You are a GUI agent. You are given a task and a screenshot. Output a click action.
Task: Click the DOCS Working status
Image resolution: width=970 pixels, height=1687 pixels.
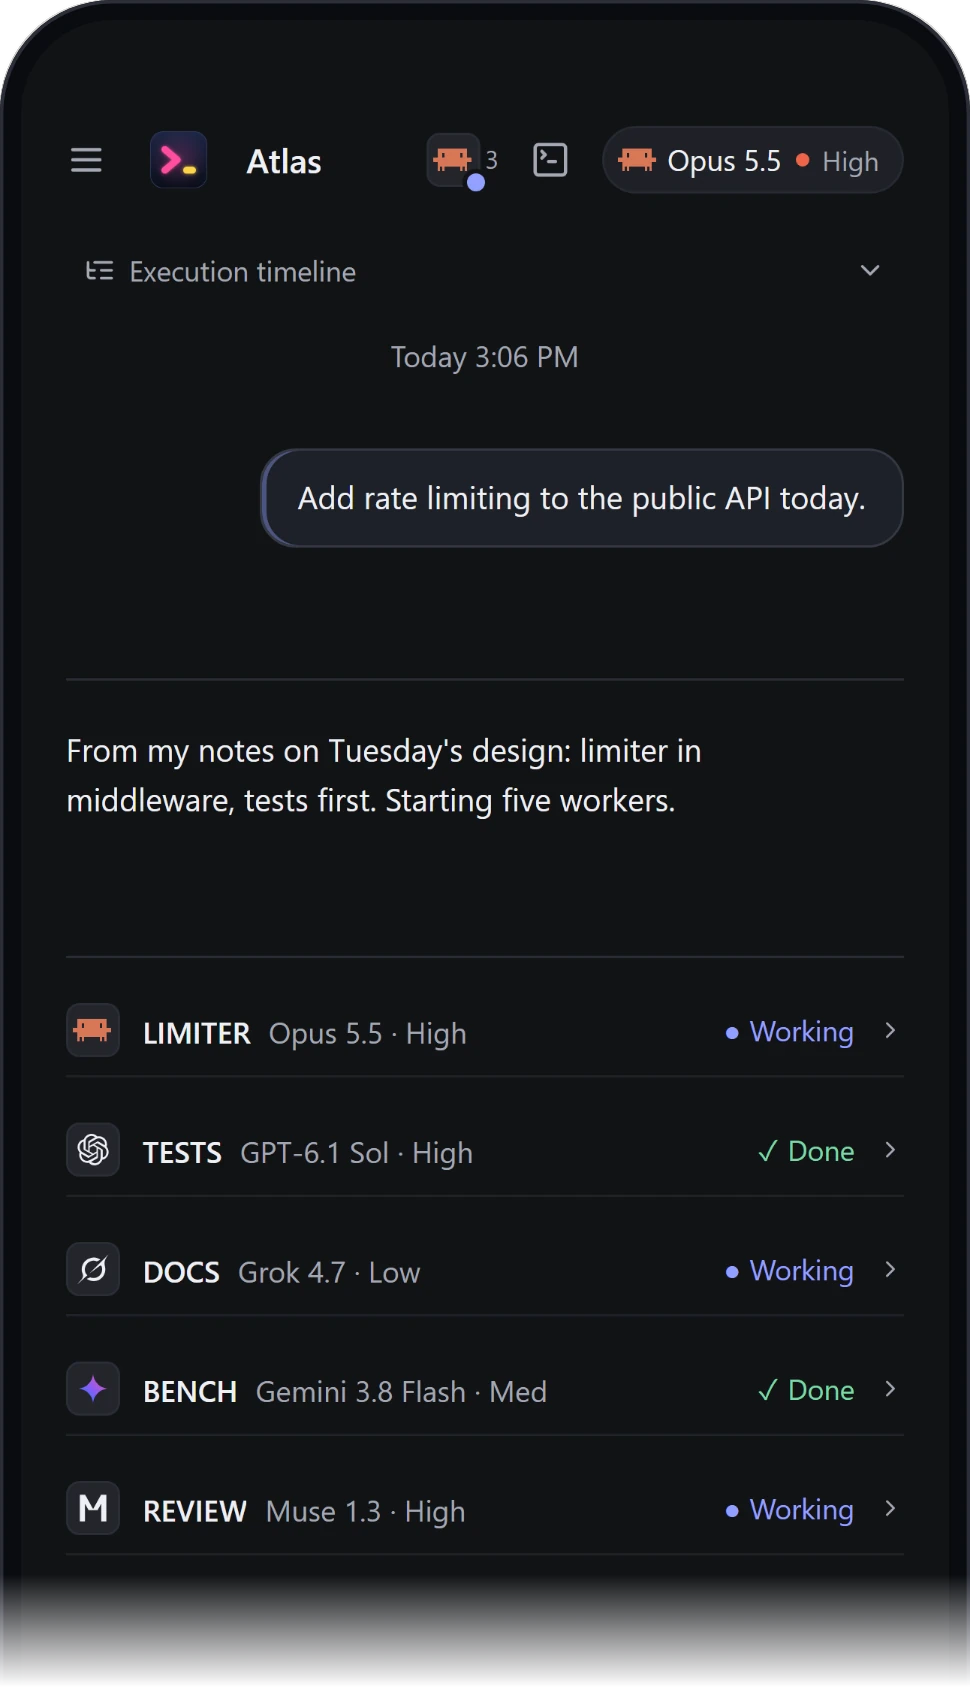click(790, 1271)
